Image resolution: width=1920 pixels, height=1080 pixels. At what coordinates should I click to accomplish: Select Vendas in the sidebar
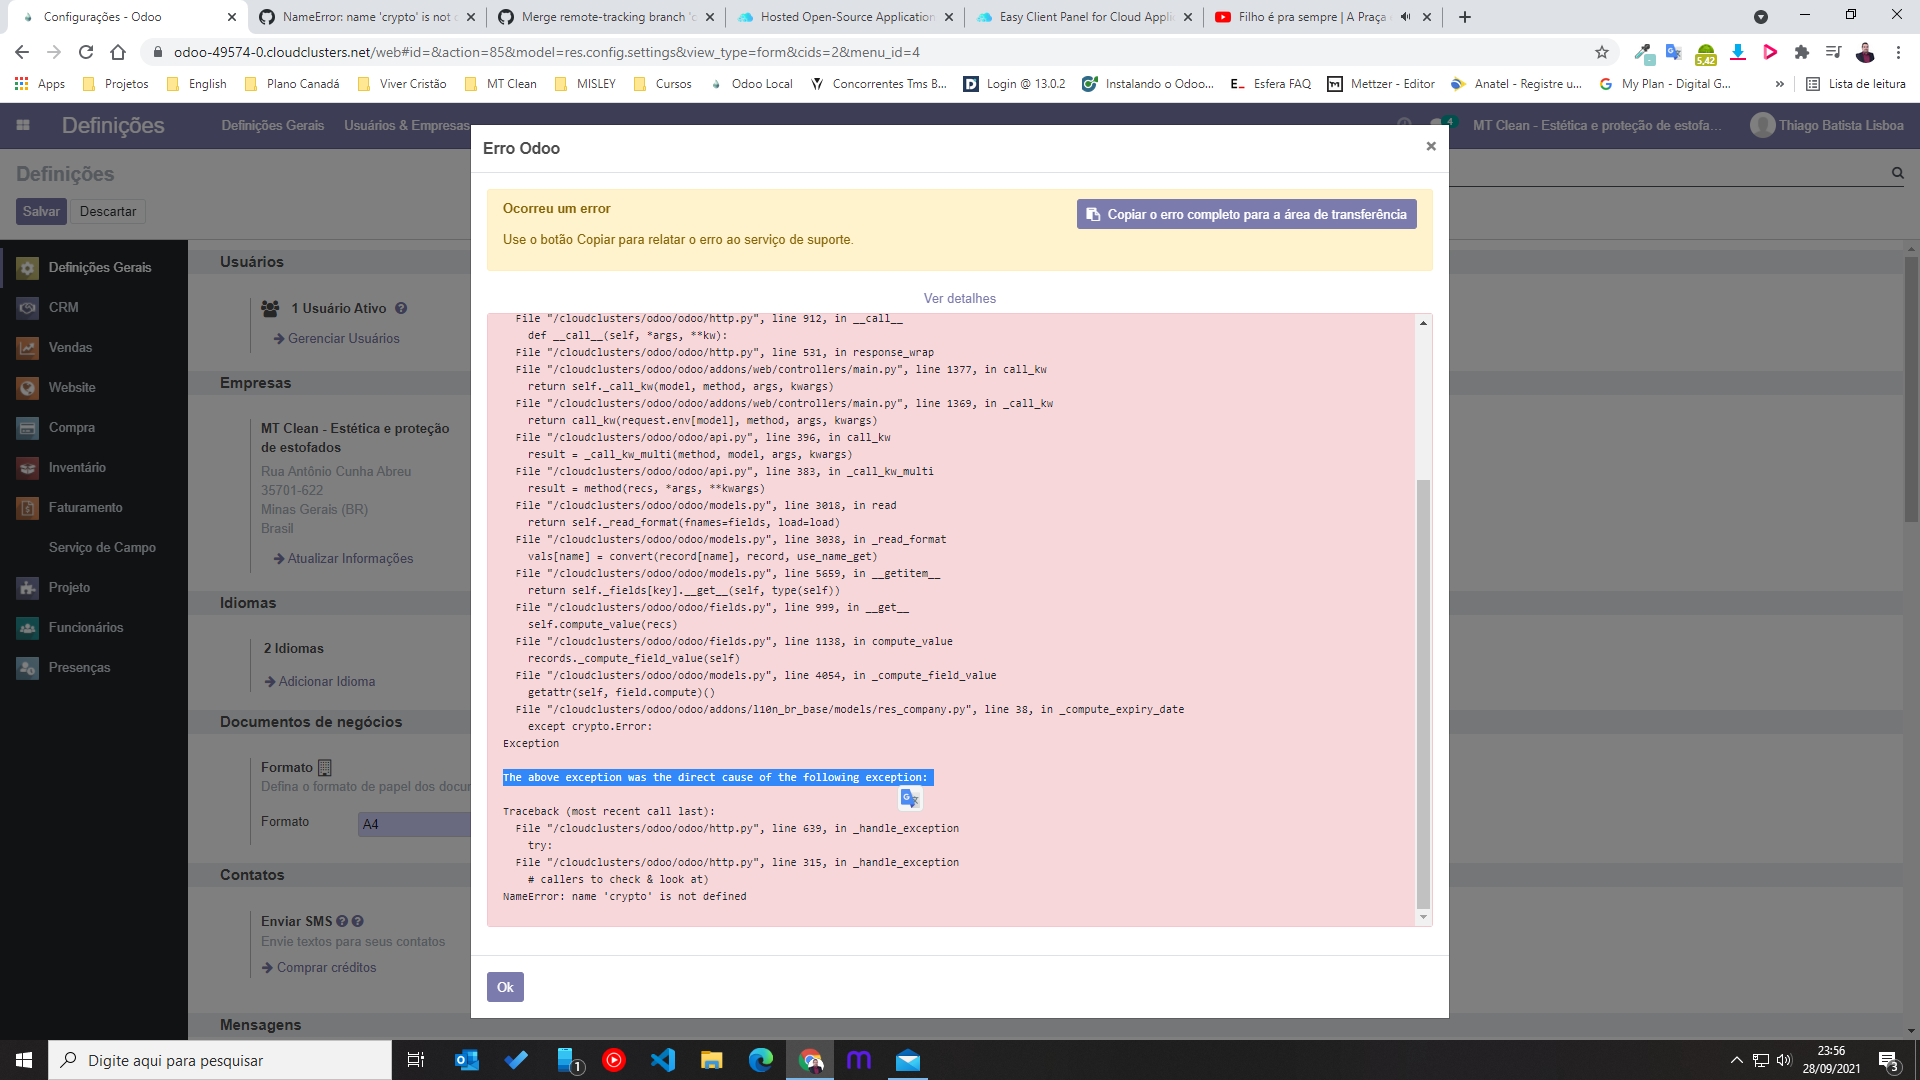pos(70,347)
